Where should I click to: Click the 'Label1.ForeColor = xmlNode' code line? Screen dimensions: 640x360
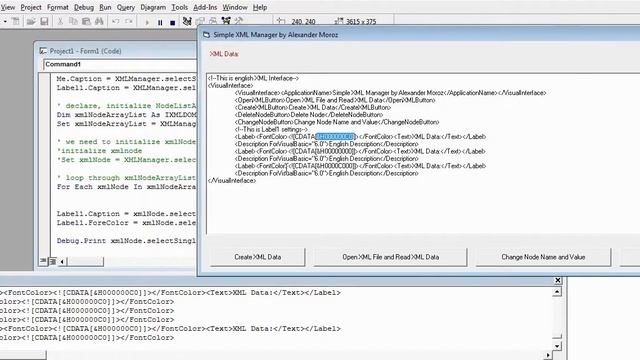(126, 223)
